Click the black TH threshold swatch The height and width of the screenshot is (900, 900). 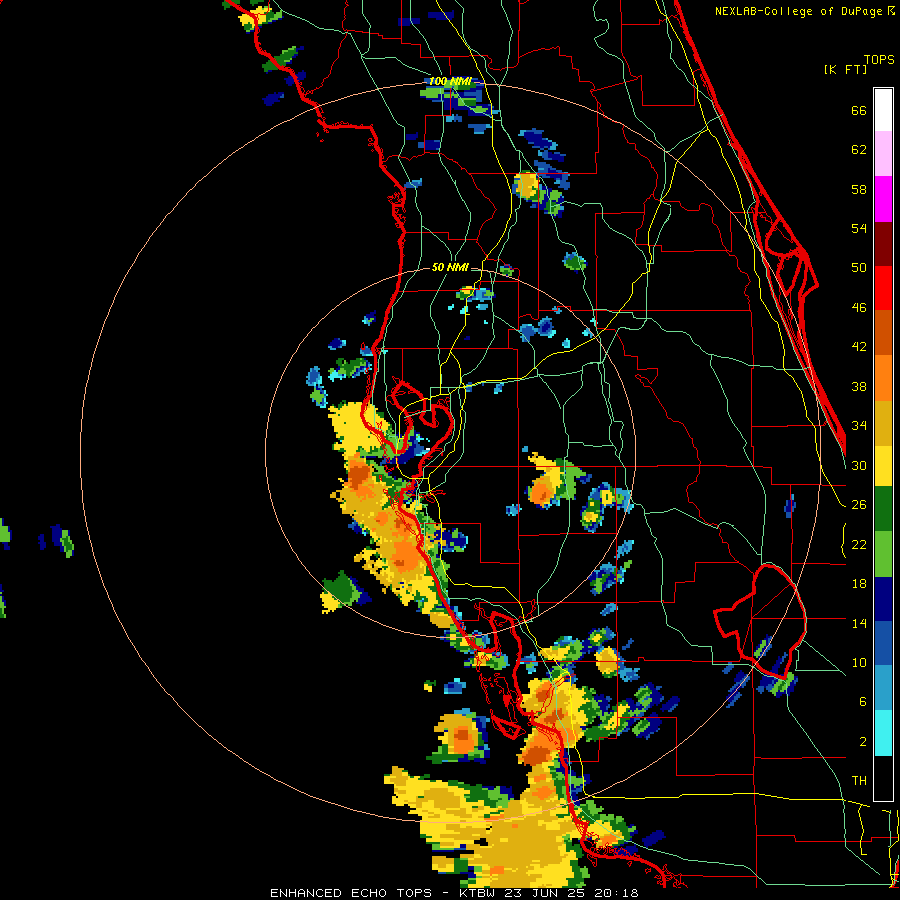(883, 777)
